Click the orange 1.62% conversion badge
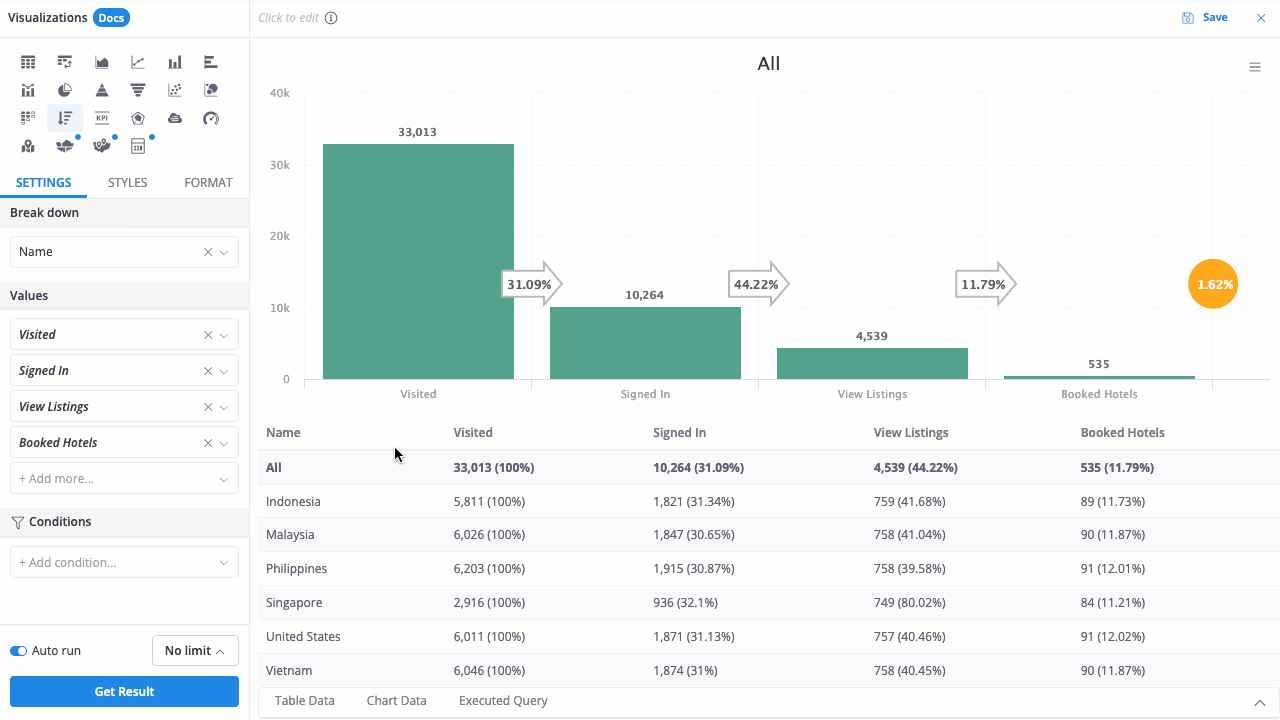The width and height of the screenshot is (1280, 720). (1213, 284)
